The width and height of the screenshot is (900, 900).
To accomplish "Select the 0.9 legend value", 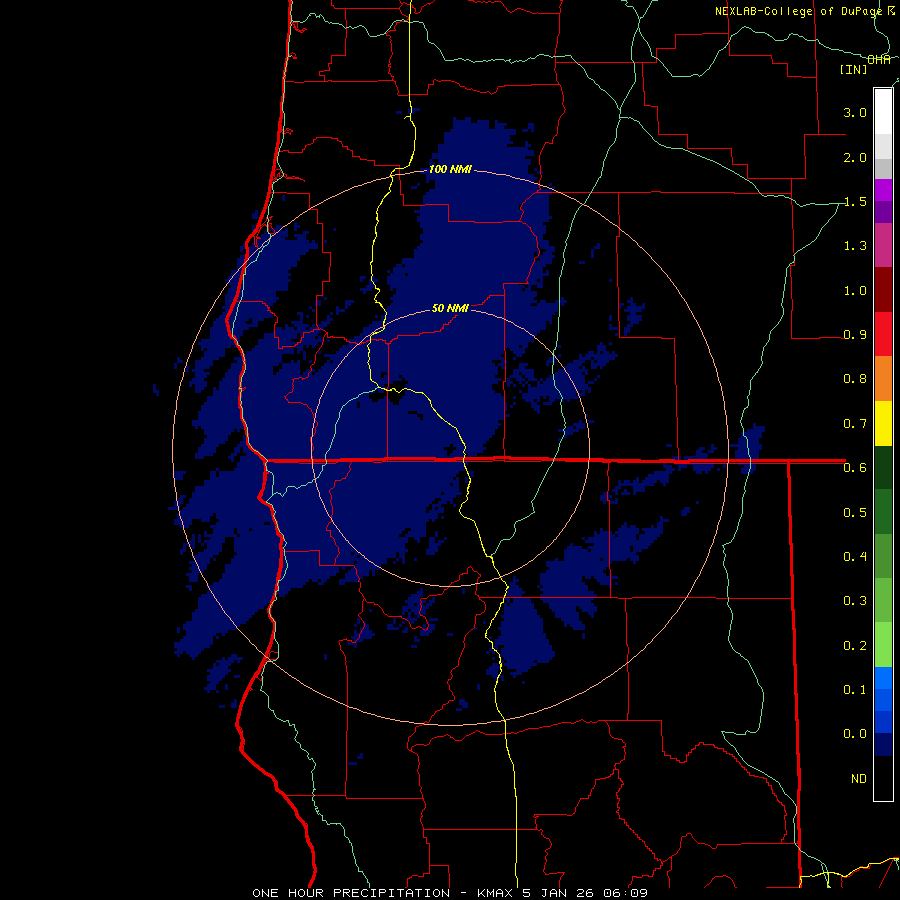I will [855, 335].
